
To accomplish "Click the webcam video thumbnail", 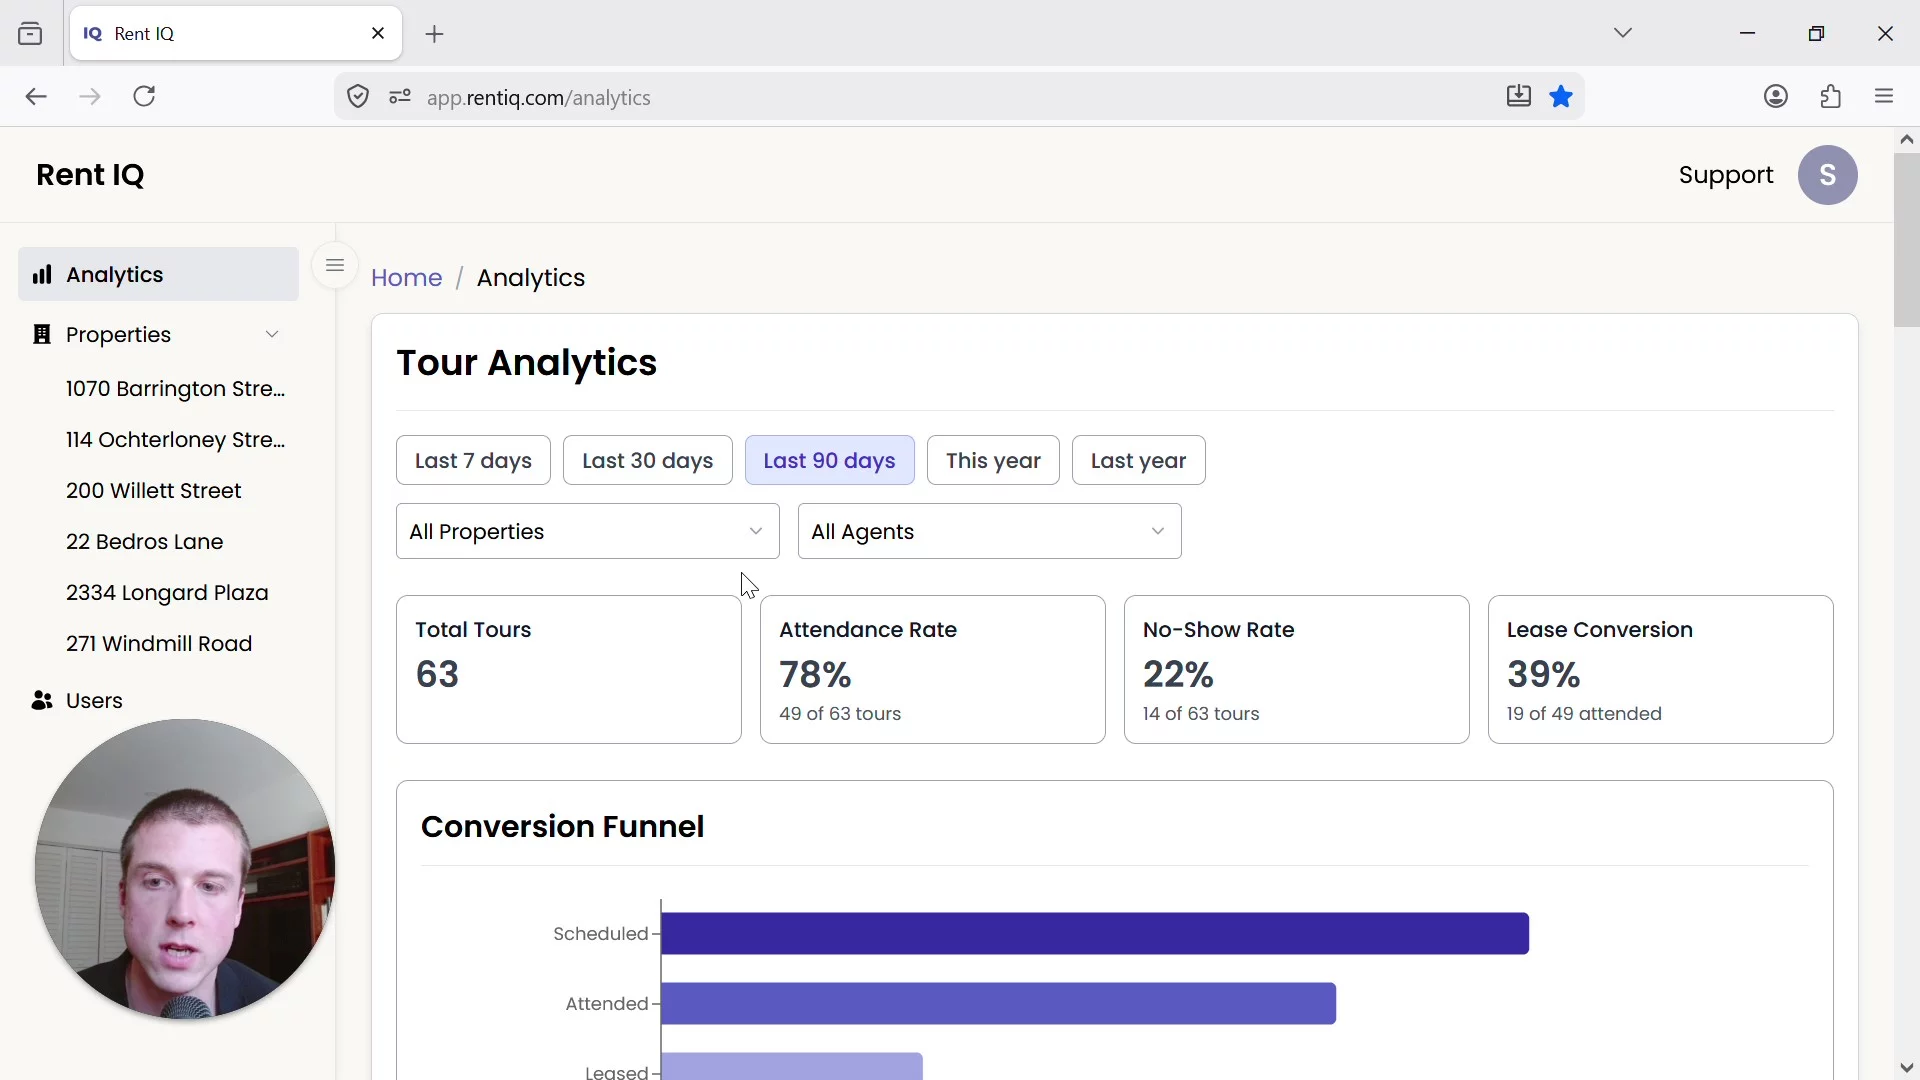I will 185,870.
